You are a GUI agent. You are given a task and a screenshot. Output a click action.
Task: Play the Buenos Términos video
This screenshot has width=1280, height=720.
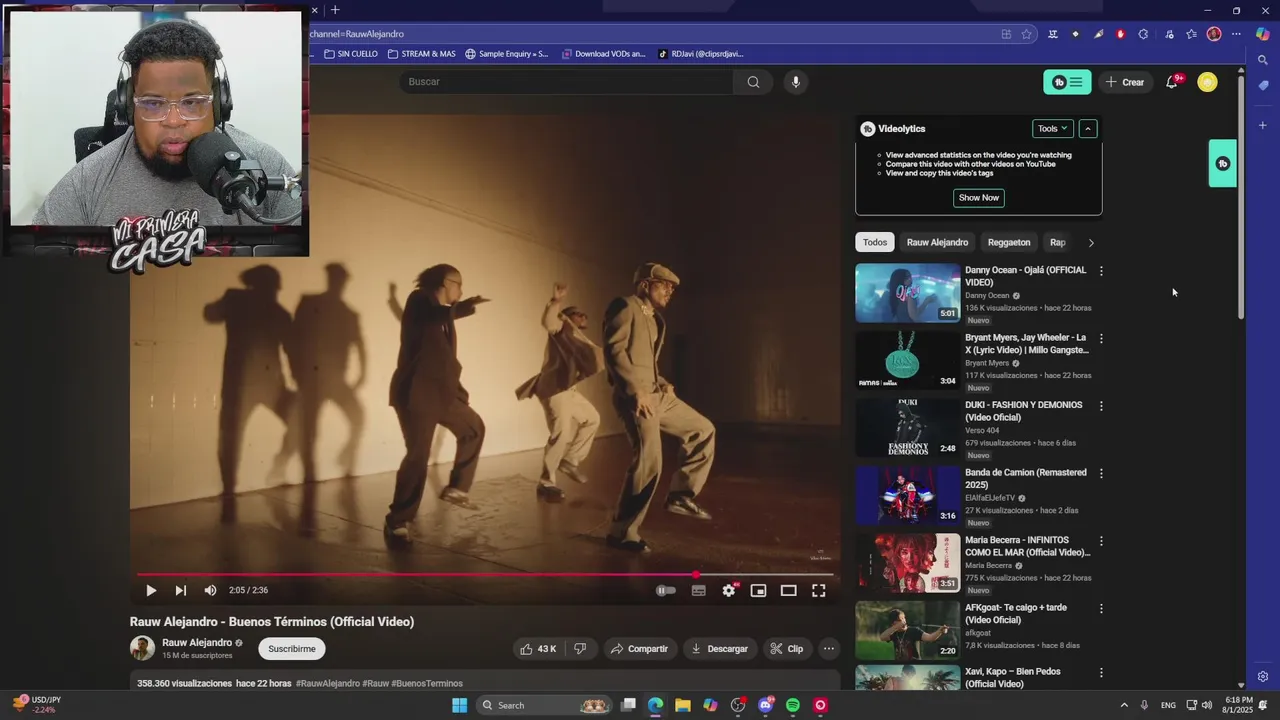click(151, 591)
